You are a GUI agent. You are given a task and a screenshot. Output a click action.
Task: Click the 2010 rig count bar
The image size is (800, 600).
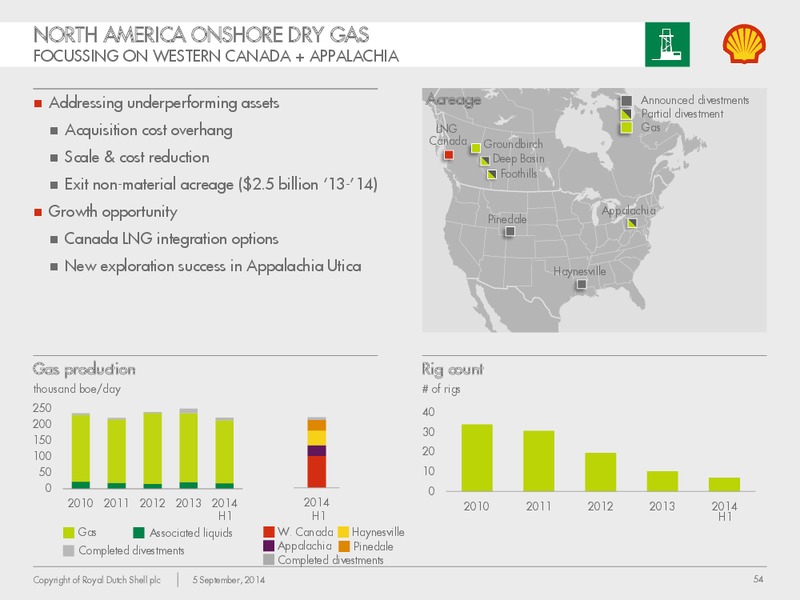tap(477, 458)
